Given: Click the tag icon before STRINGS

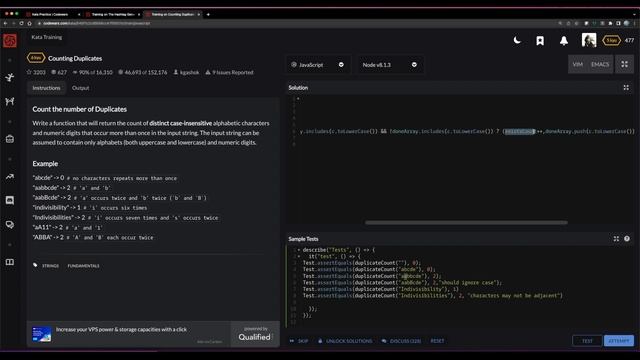Looking at the screenshot, I should point(35,265).
